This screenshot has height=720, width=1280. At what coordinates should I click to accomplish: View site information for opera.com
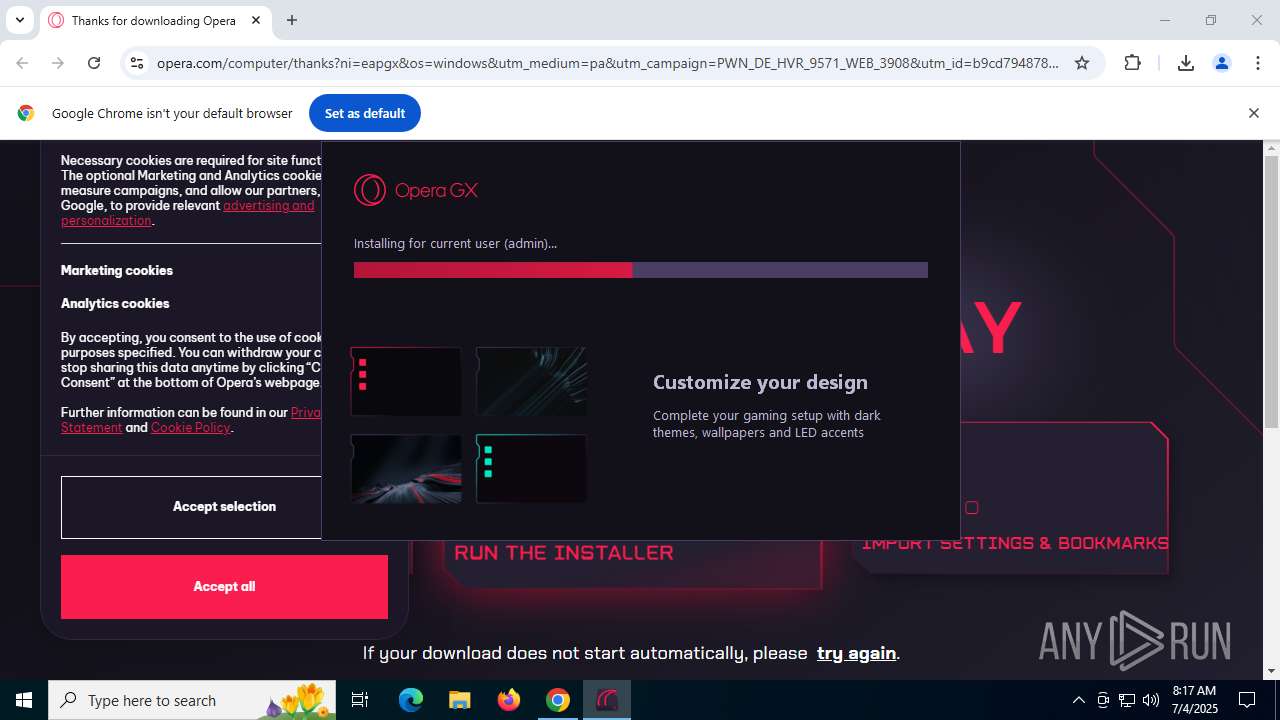137,63
